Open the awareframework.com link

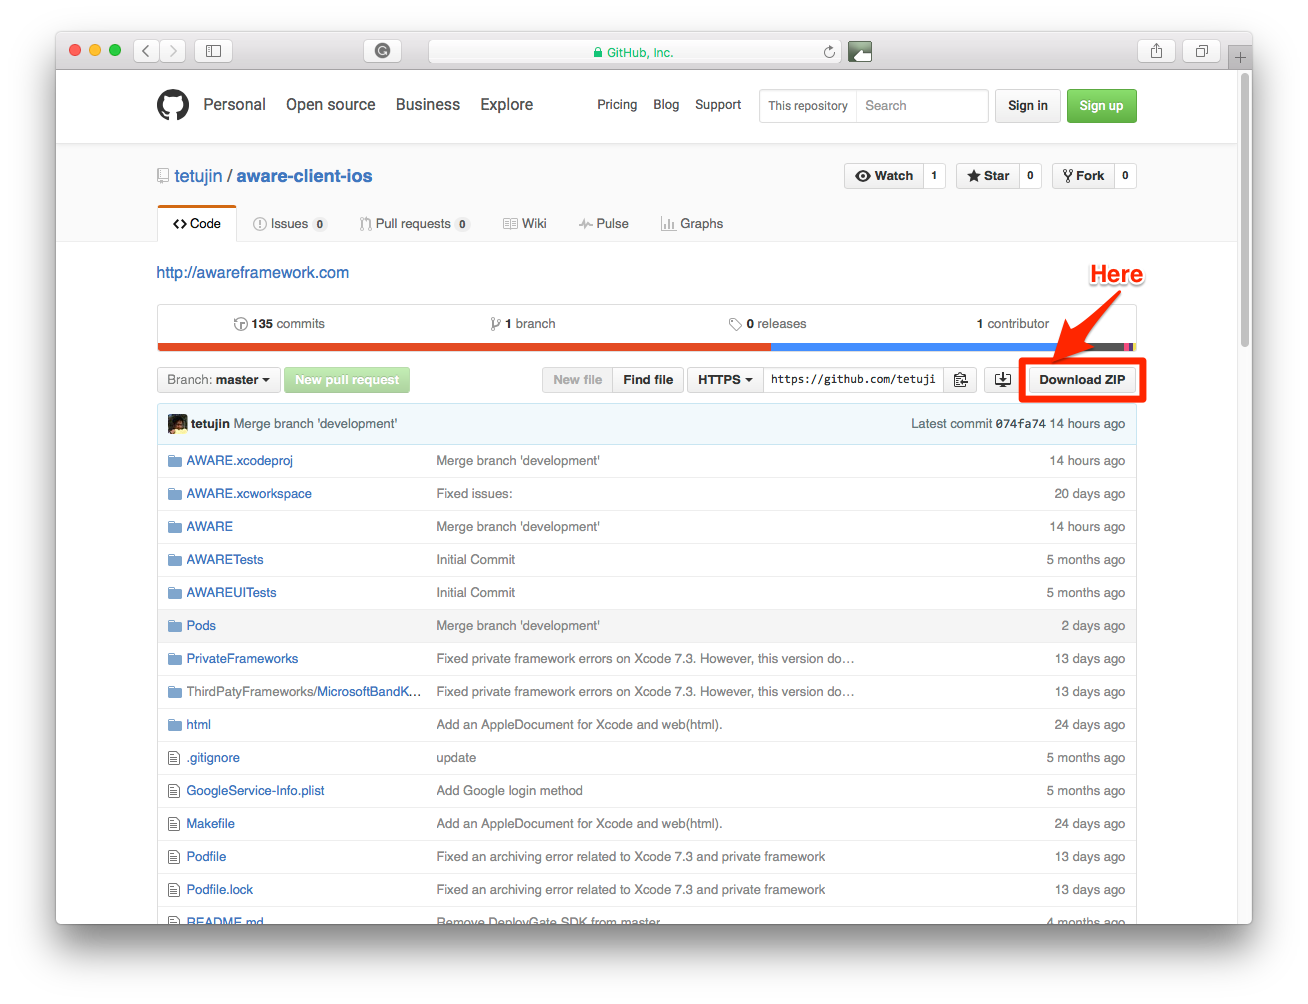pos(253,273)
